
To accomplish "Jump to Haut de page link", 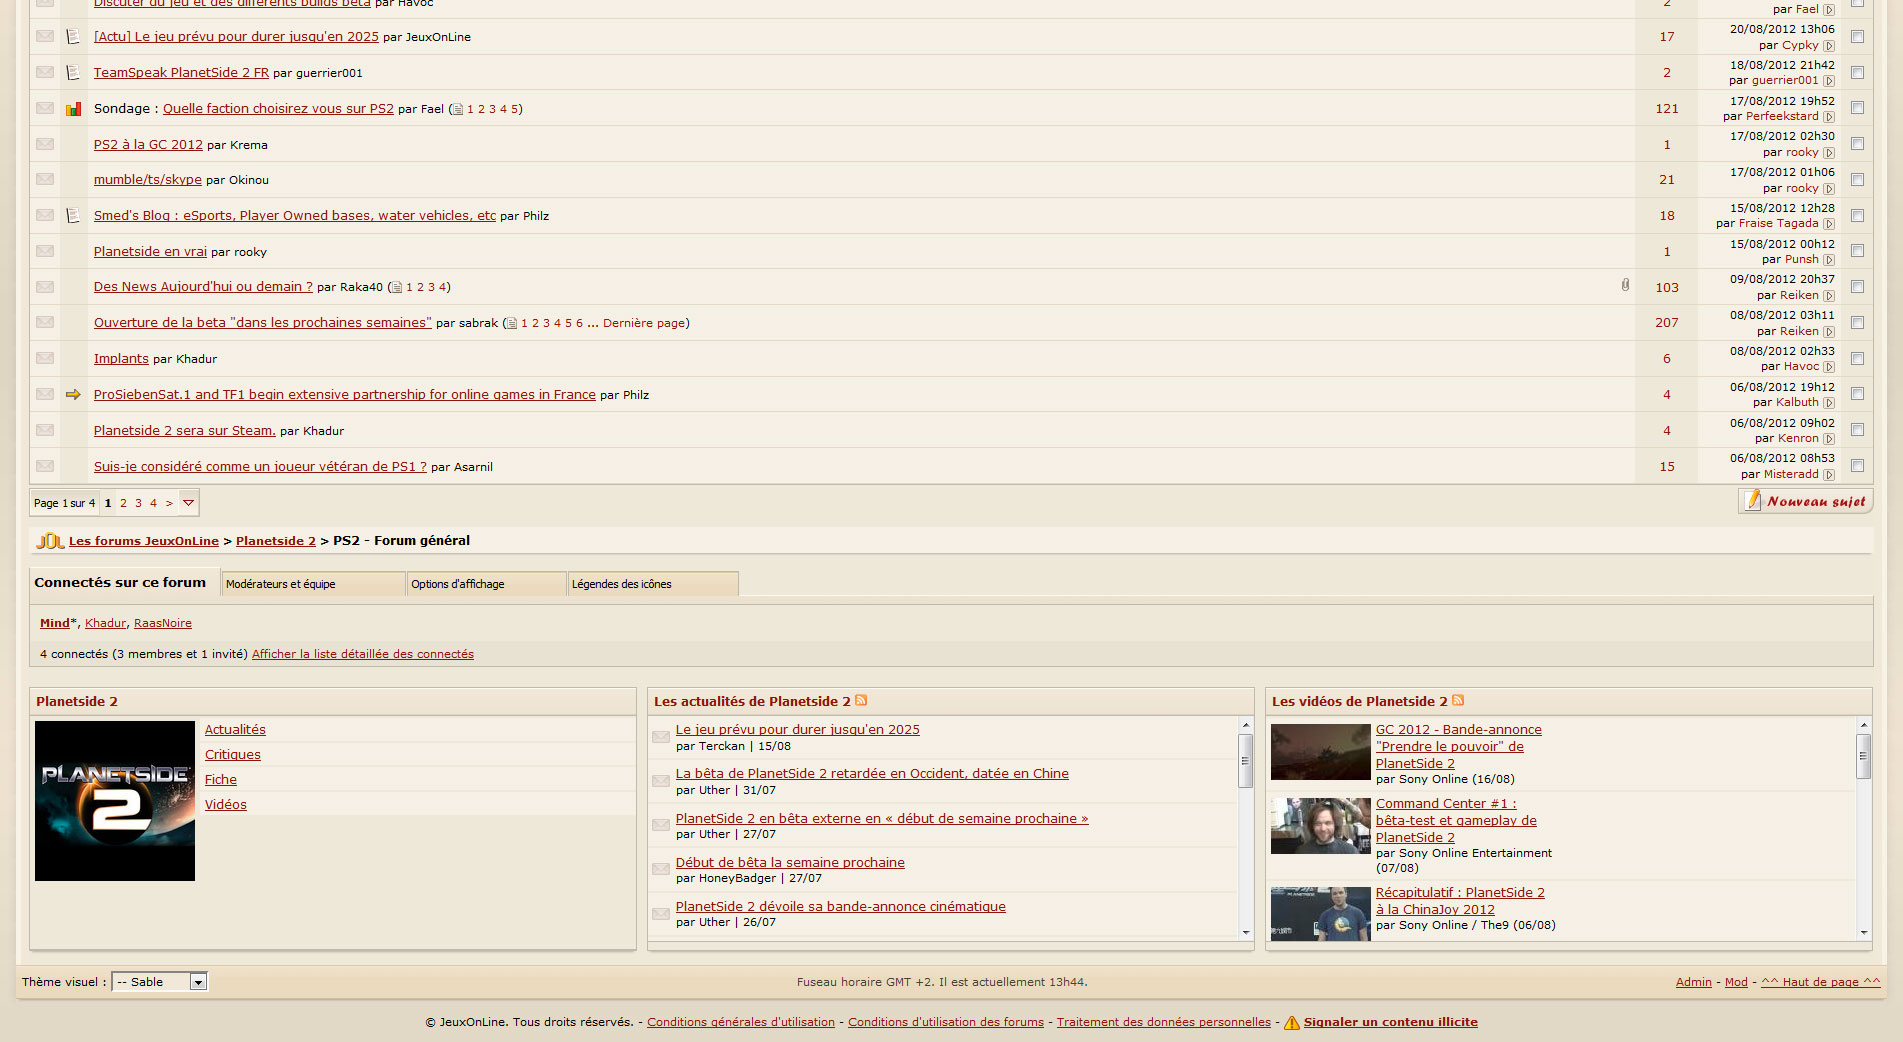I will [1820, 982].
